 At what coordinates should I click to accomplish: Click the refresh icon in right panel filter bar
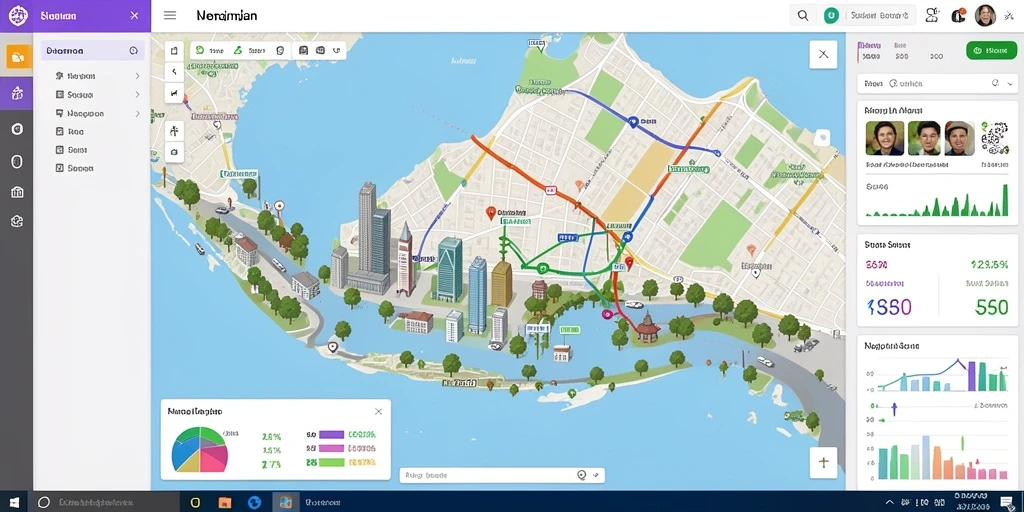pos(995,83)
